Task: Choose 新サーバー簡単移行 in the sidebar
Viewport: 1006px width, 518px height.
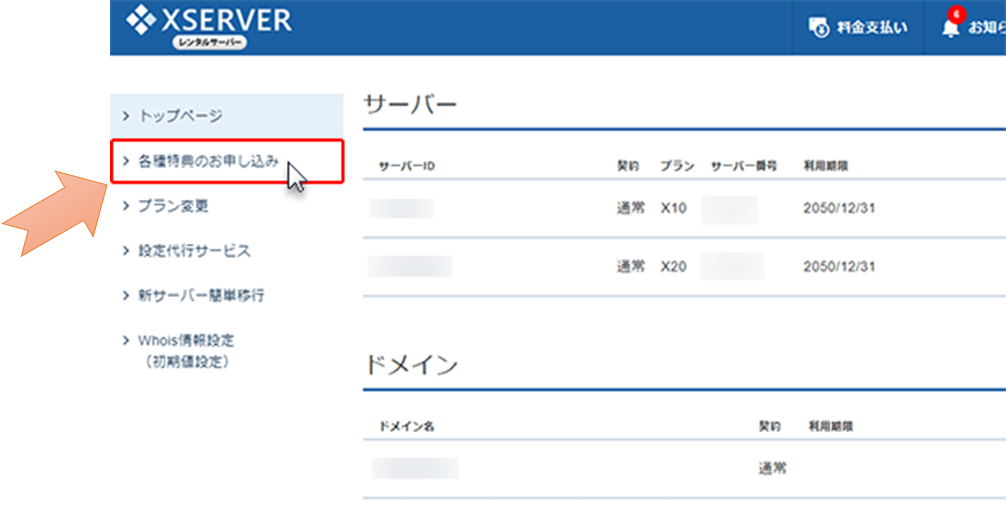Action: [x=201, y=296]
